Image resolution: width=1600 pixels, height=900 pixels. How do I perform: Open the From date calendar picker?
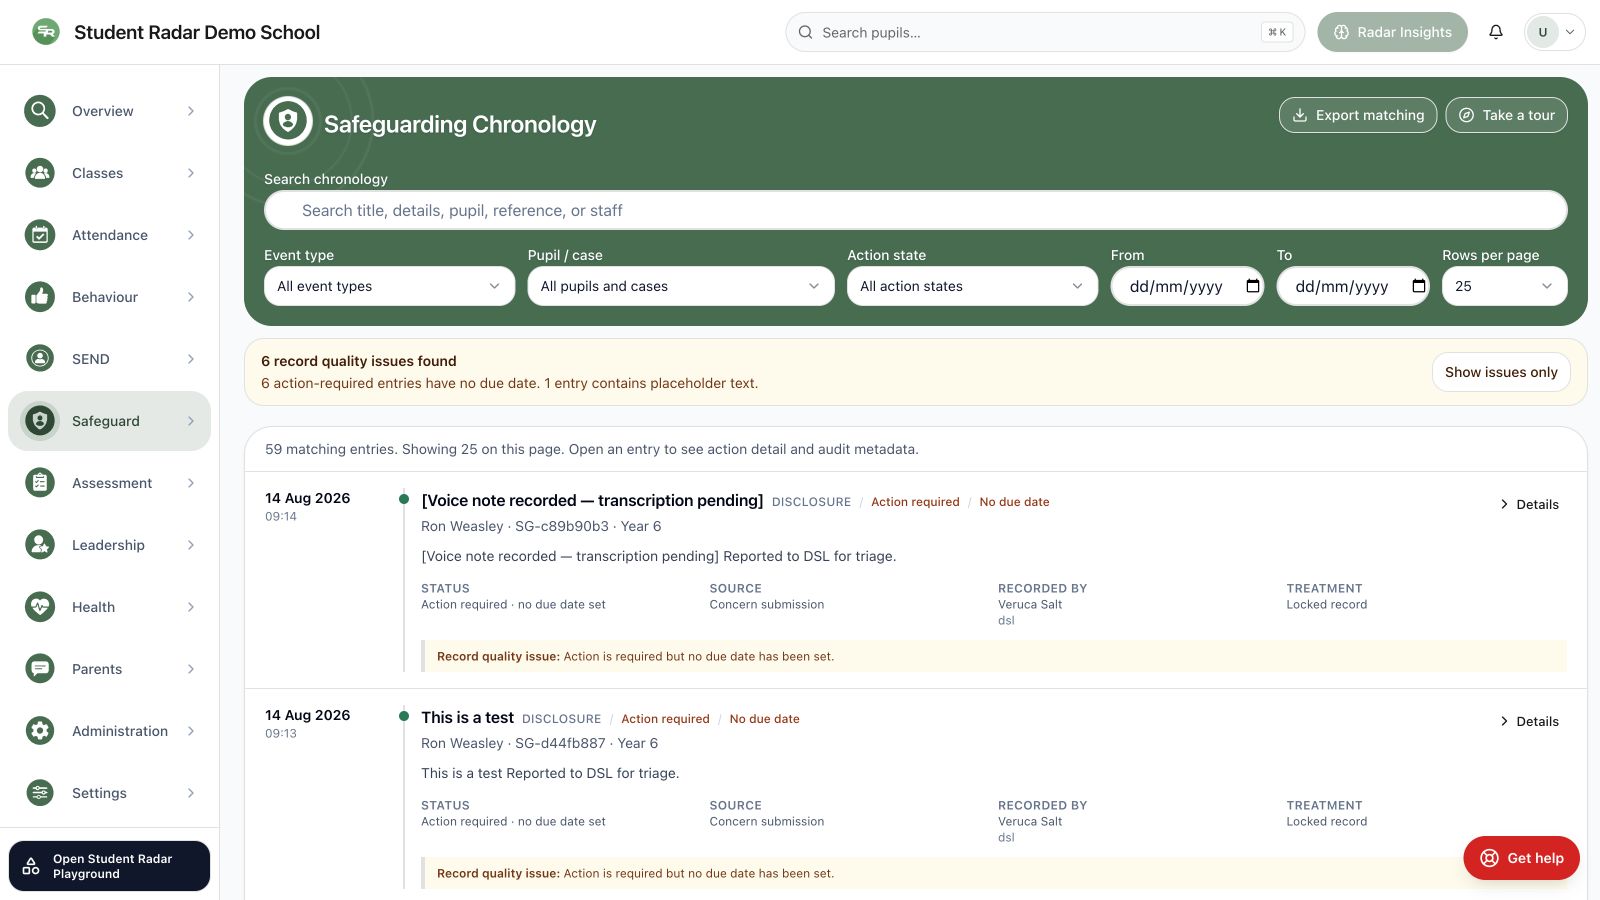coord(1252,286)
